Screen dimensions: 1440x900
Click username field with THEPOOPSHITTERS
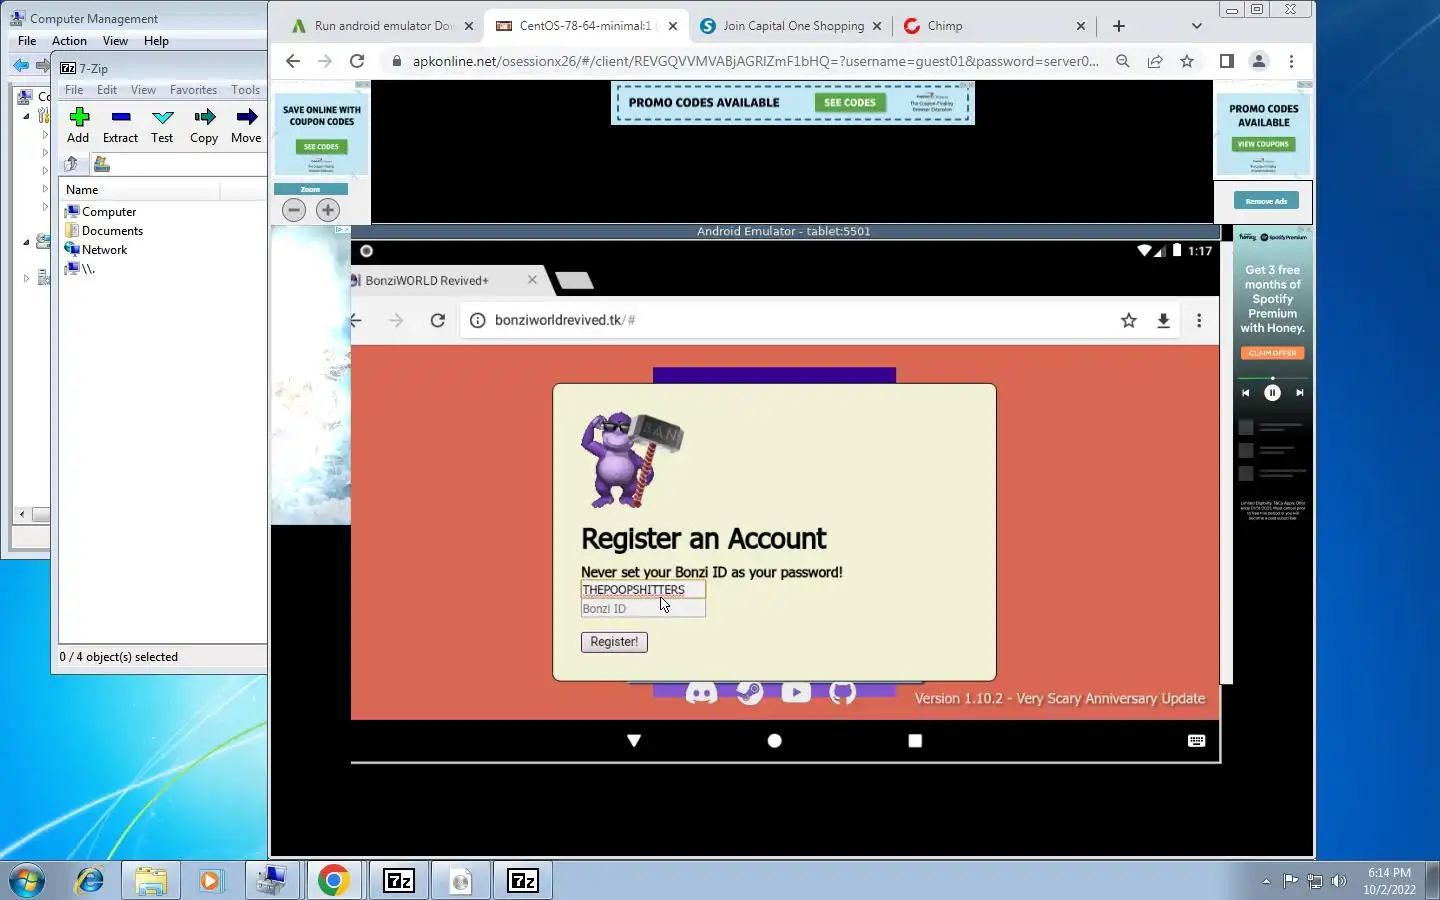click(643, 590)
